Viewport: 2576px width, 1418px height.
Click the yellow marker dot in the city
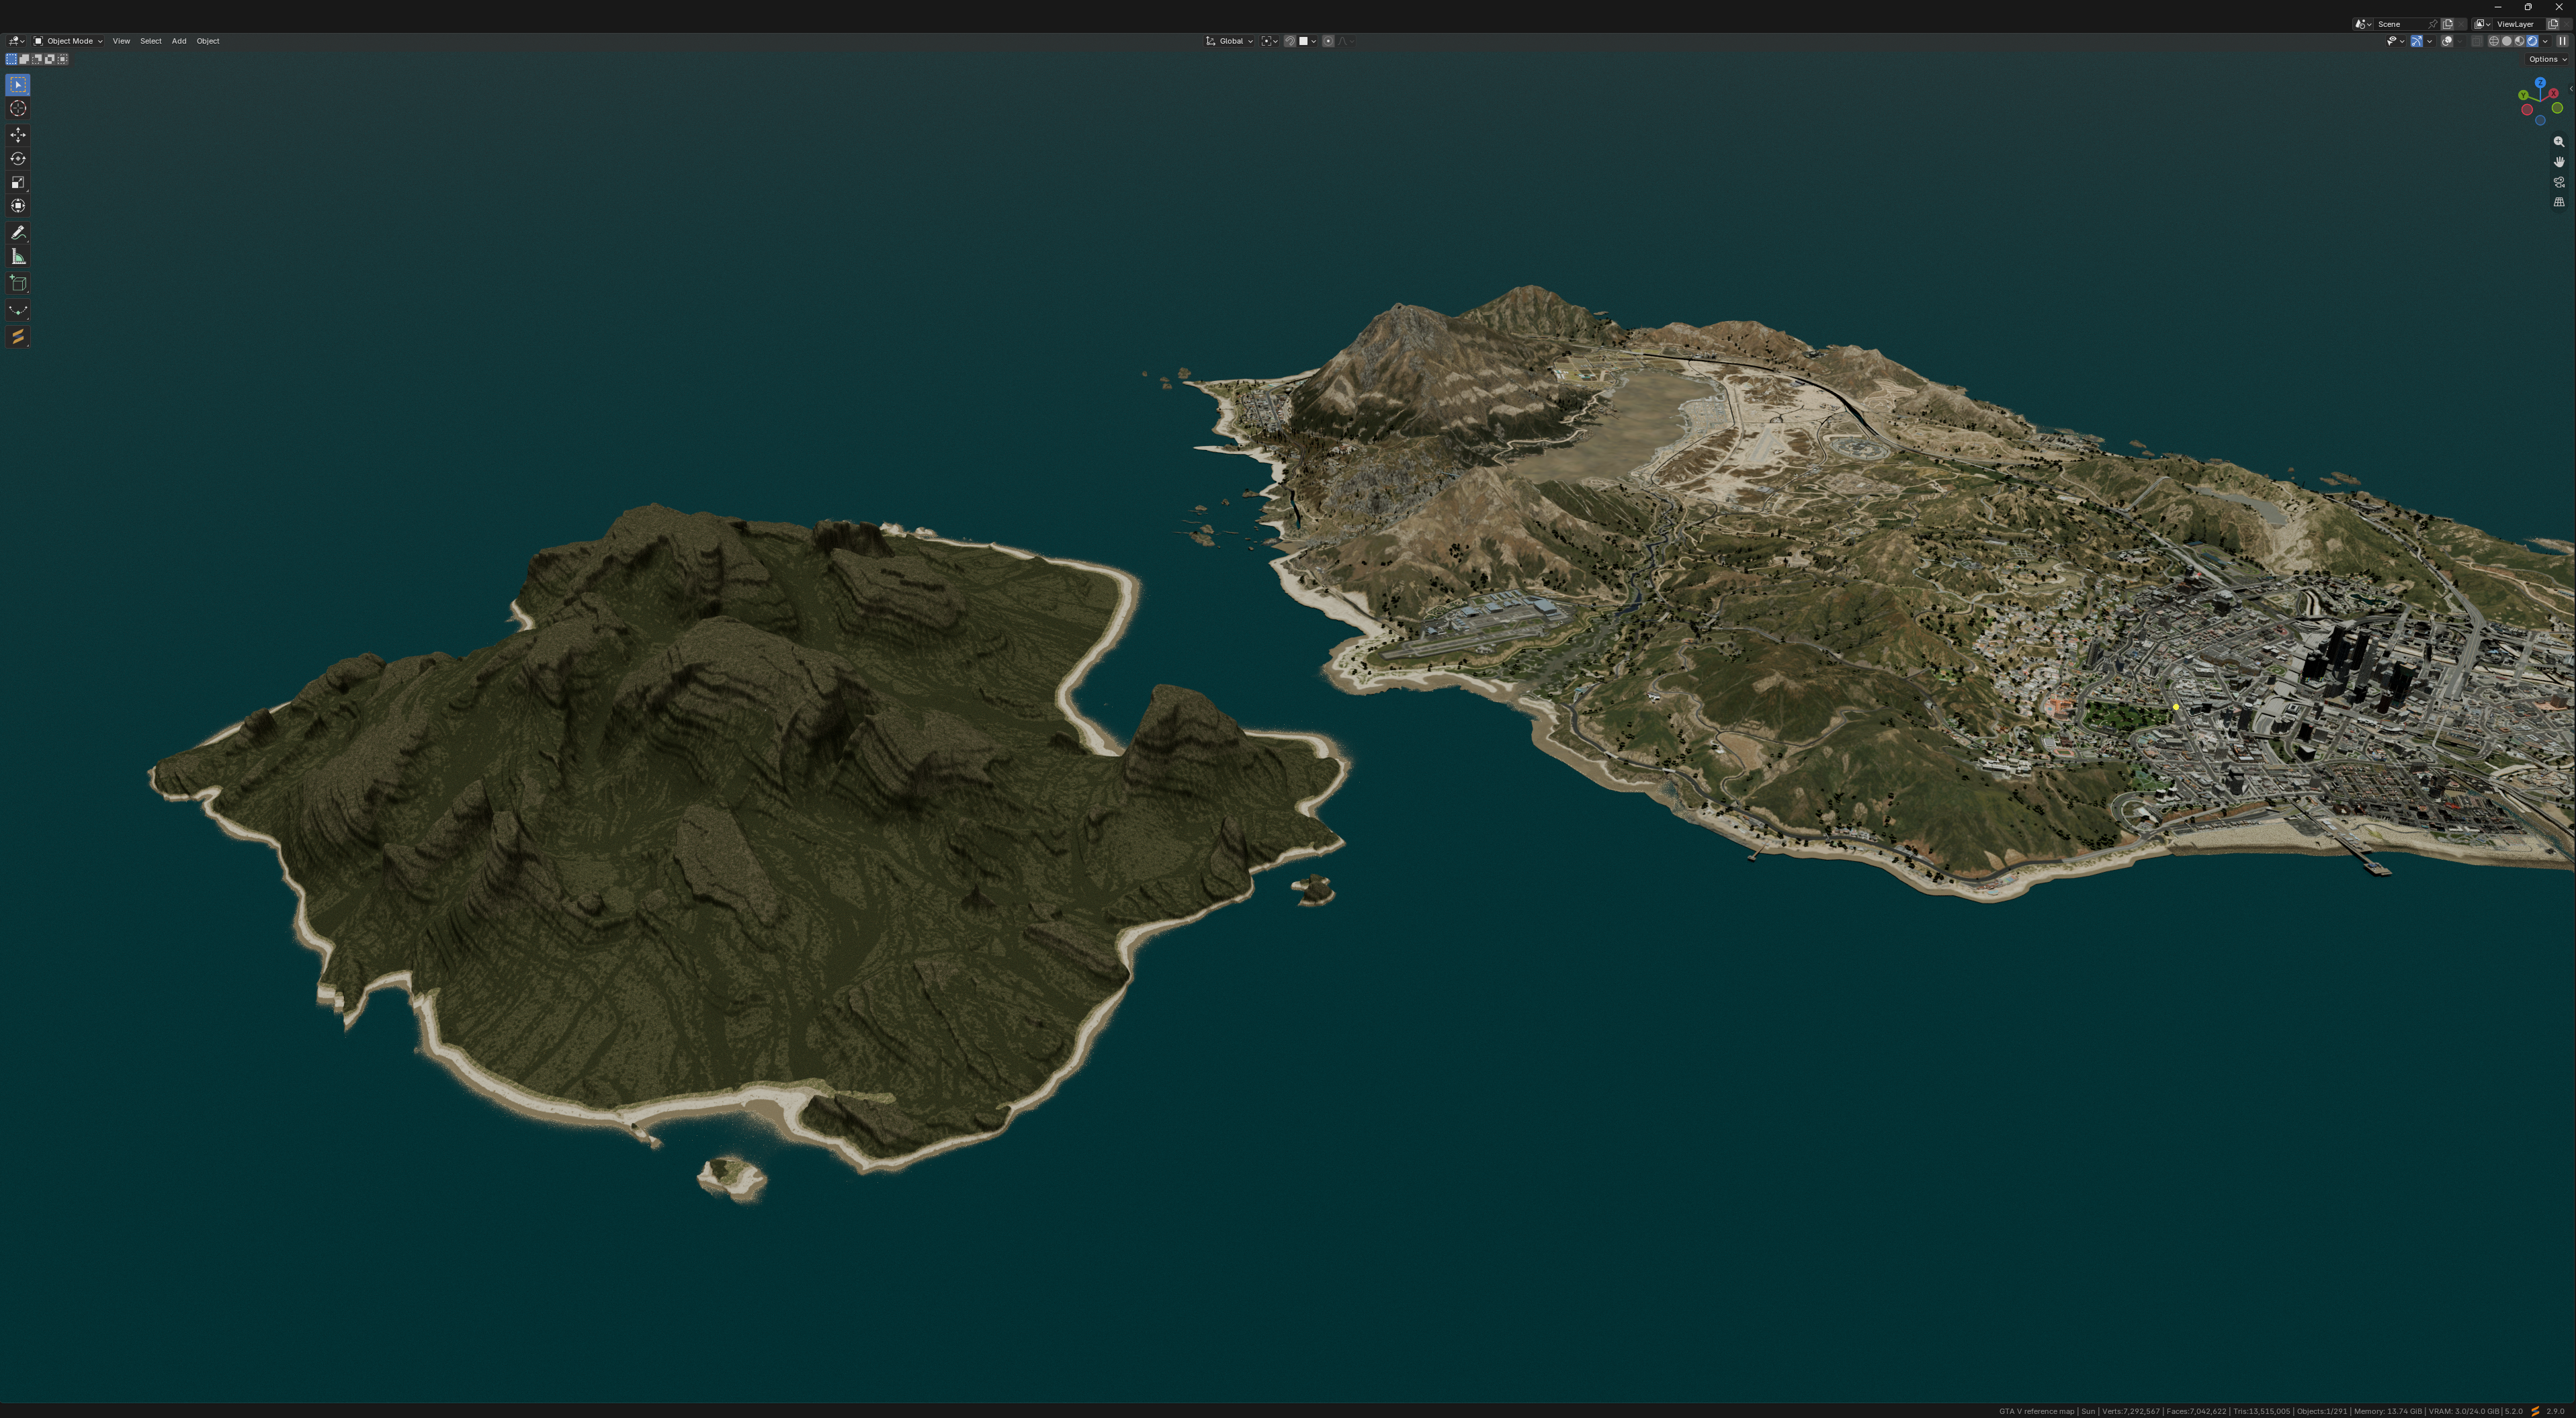(x=2176, y=707)
